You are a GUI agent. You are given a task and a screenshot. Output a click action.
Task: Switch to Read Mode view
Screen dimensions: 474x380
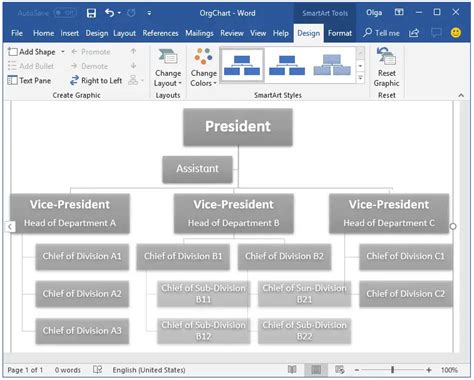point(292,370)
